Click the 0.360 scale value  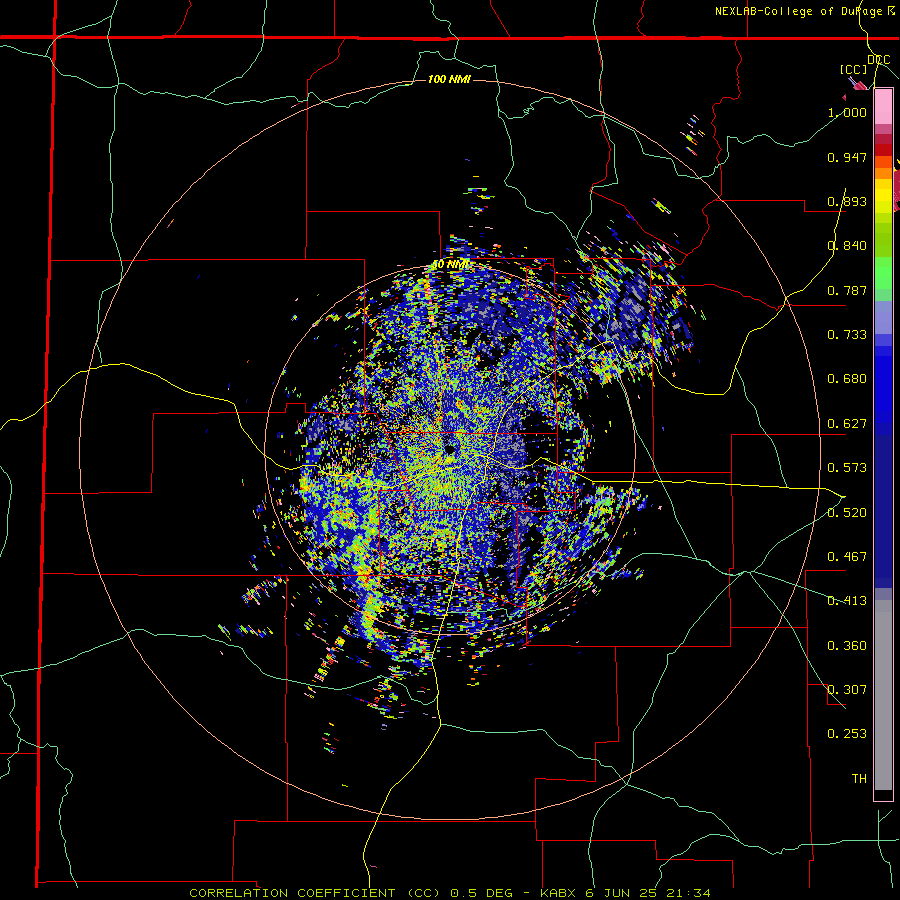coord(847,646)
